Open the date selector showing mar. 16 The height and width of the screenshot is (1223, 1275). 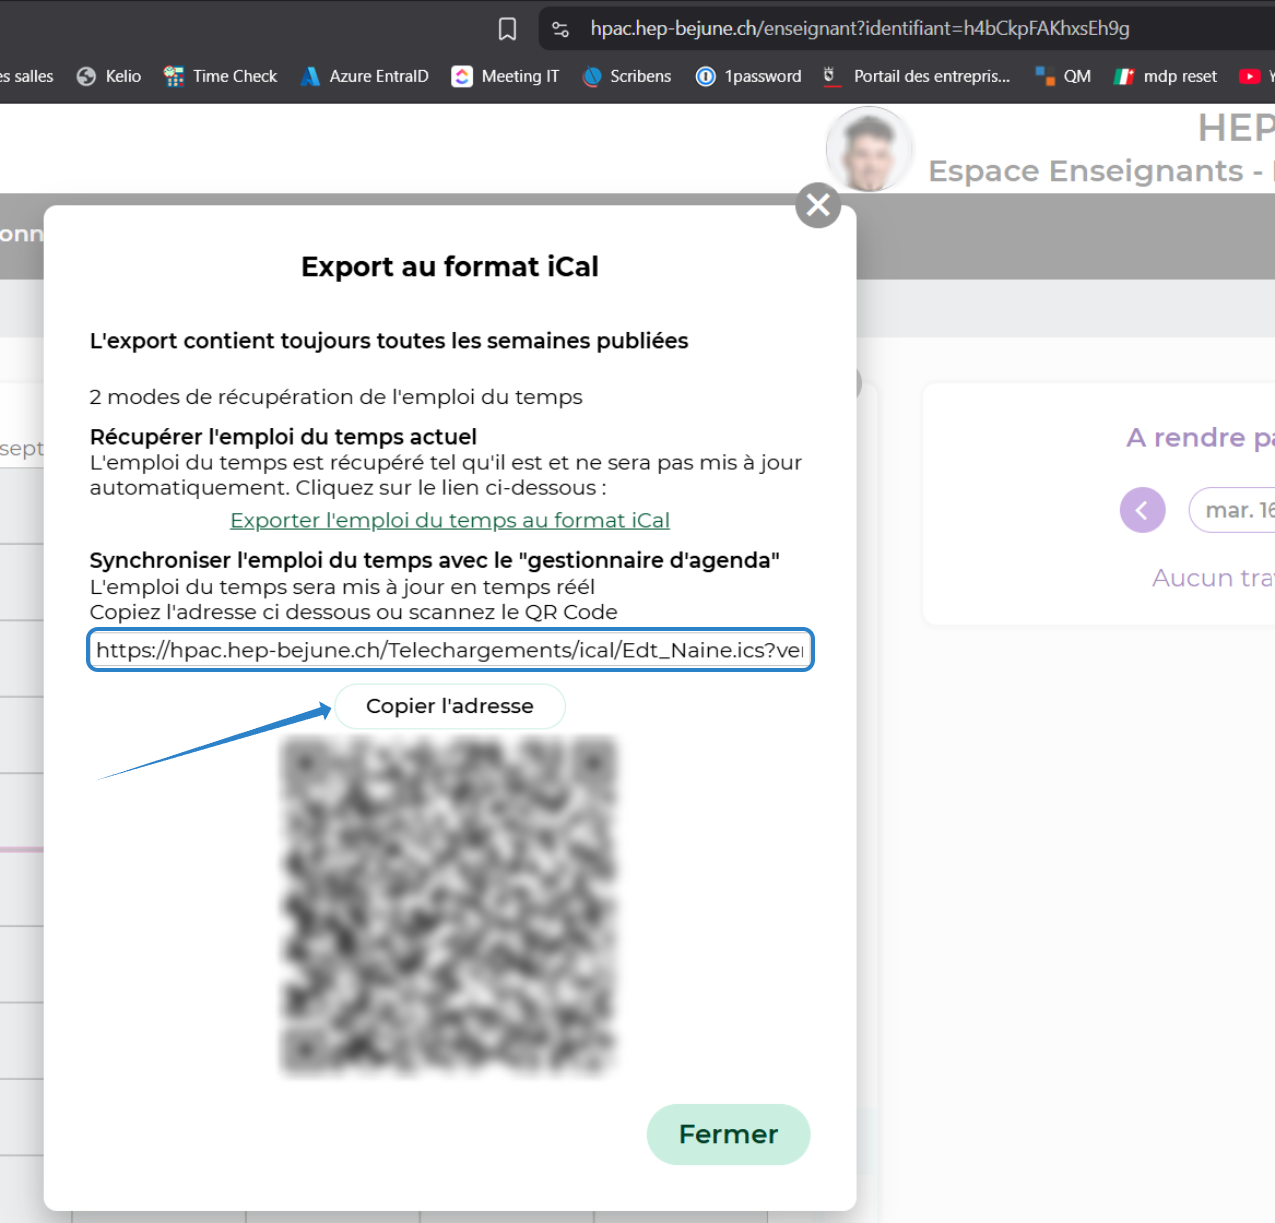[x=1232, y=510]
